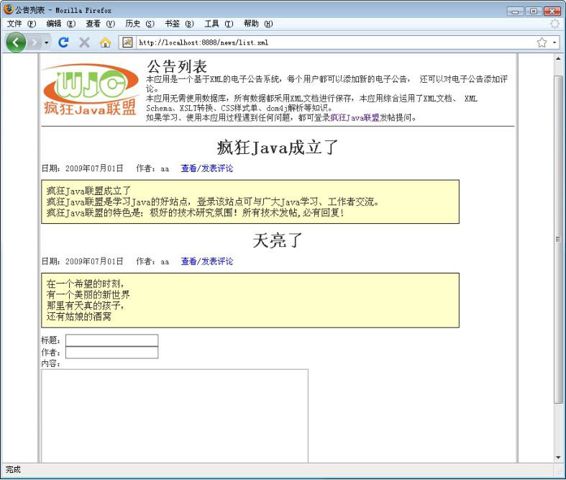Open the recent pages history dropdown arrow
This screenshot has height=480, width=566.
[x=47, y=43]
